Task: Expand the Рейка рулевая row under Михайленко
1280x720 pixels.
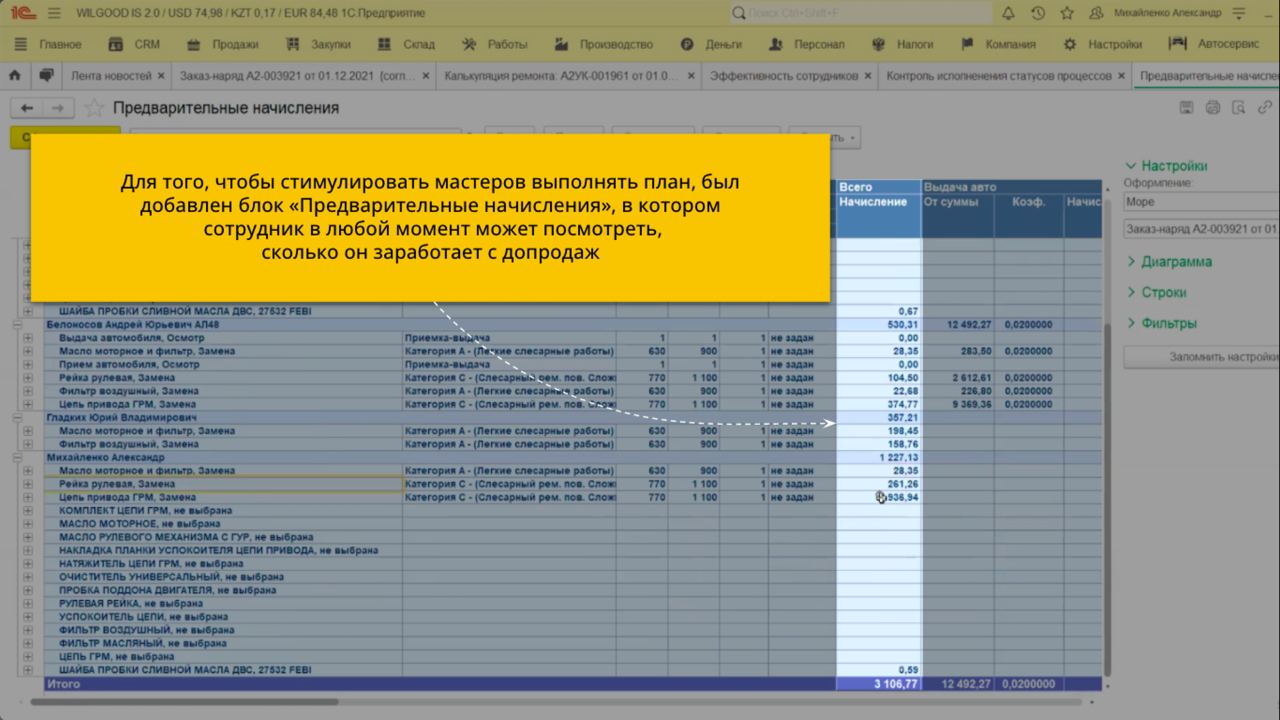Action: pos(28,484)
